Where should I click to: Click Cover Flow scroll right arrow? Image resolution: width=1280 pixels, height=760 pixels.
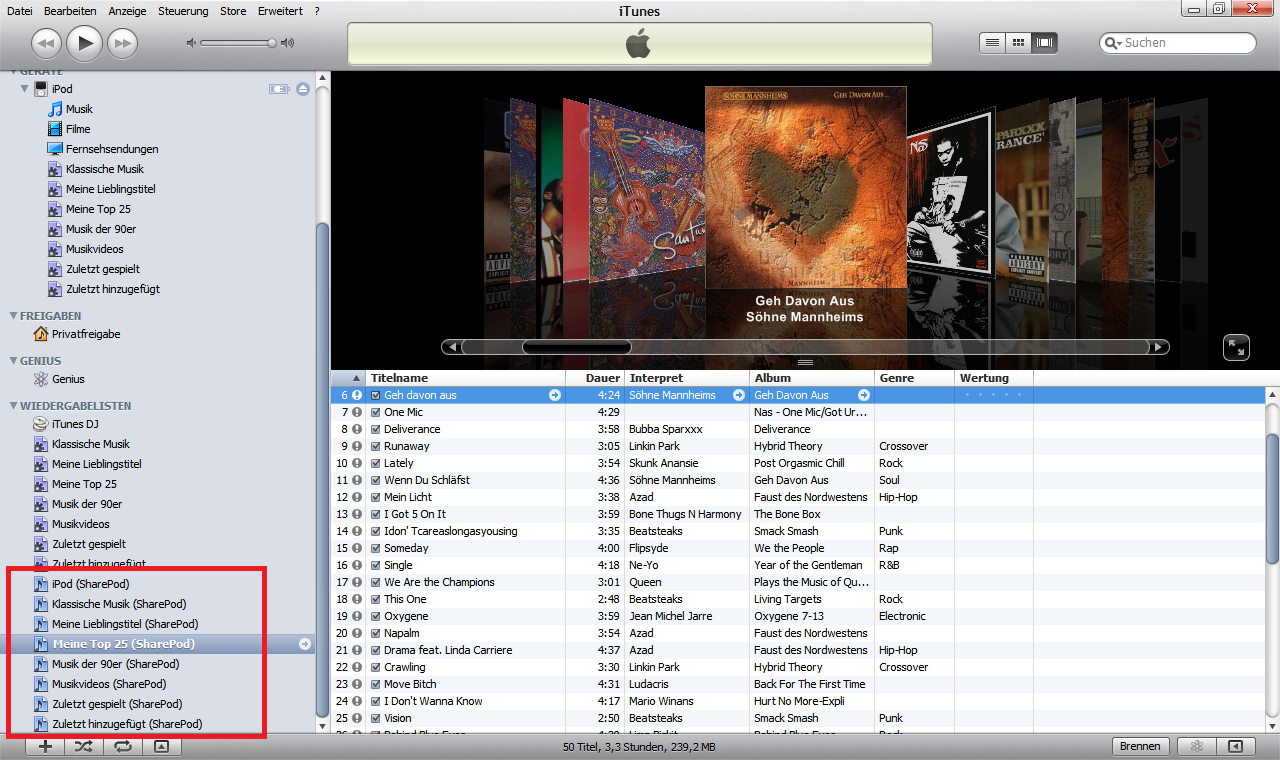point(1159,347)
